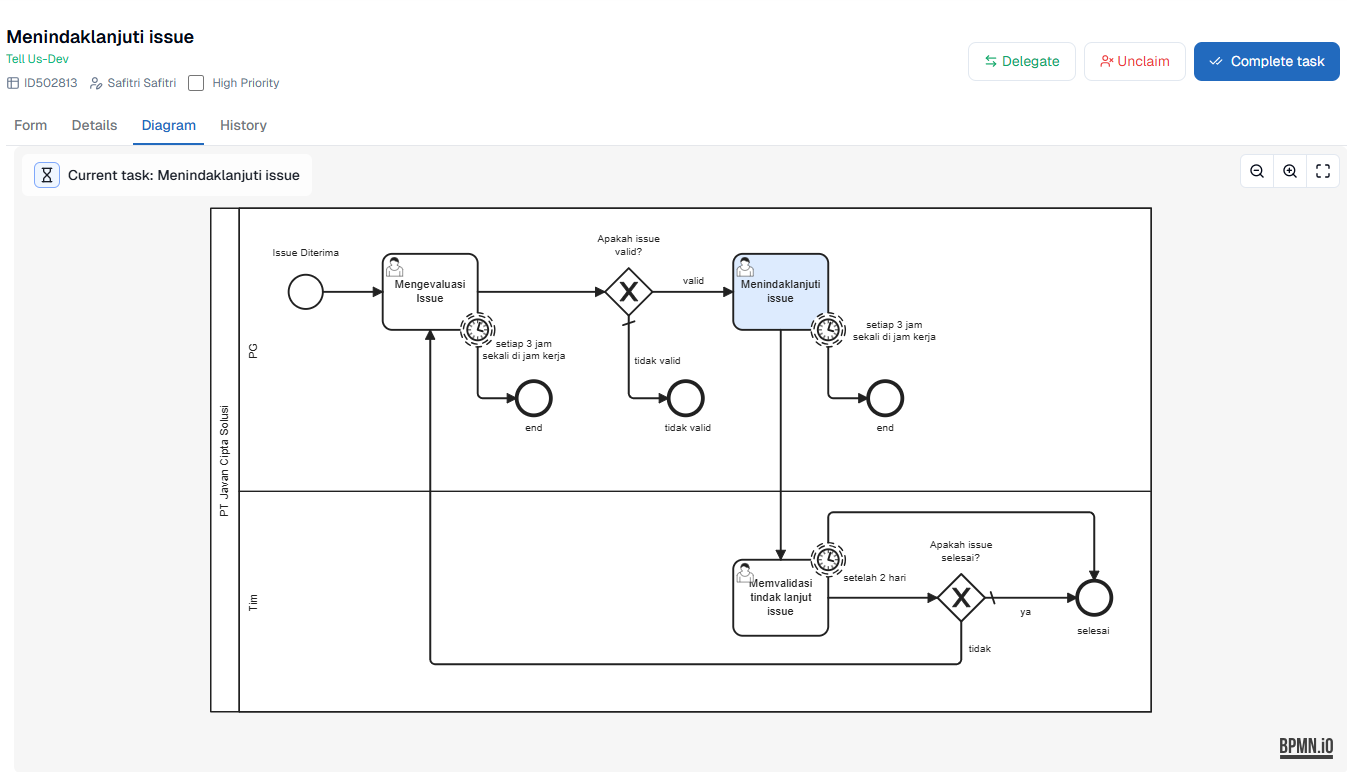Viewport: 1347px width, 772px height.
Task: Select the timer event labeled 'setelah 2 hari'
Action: [x=828, y=558]
